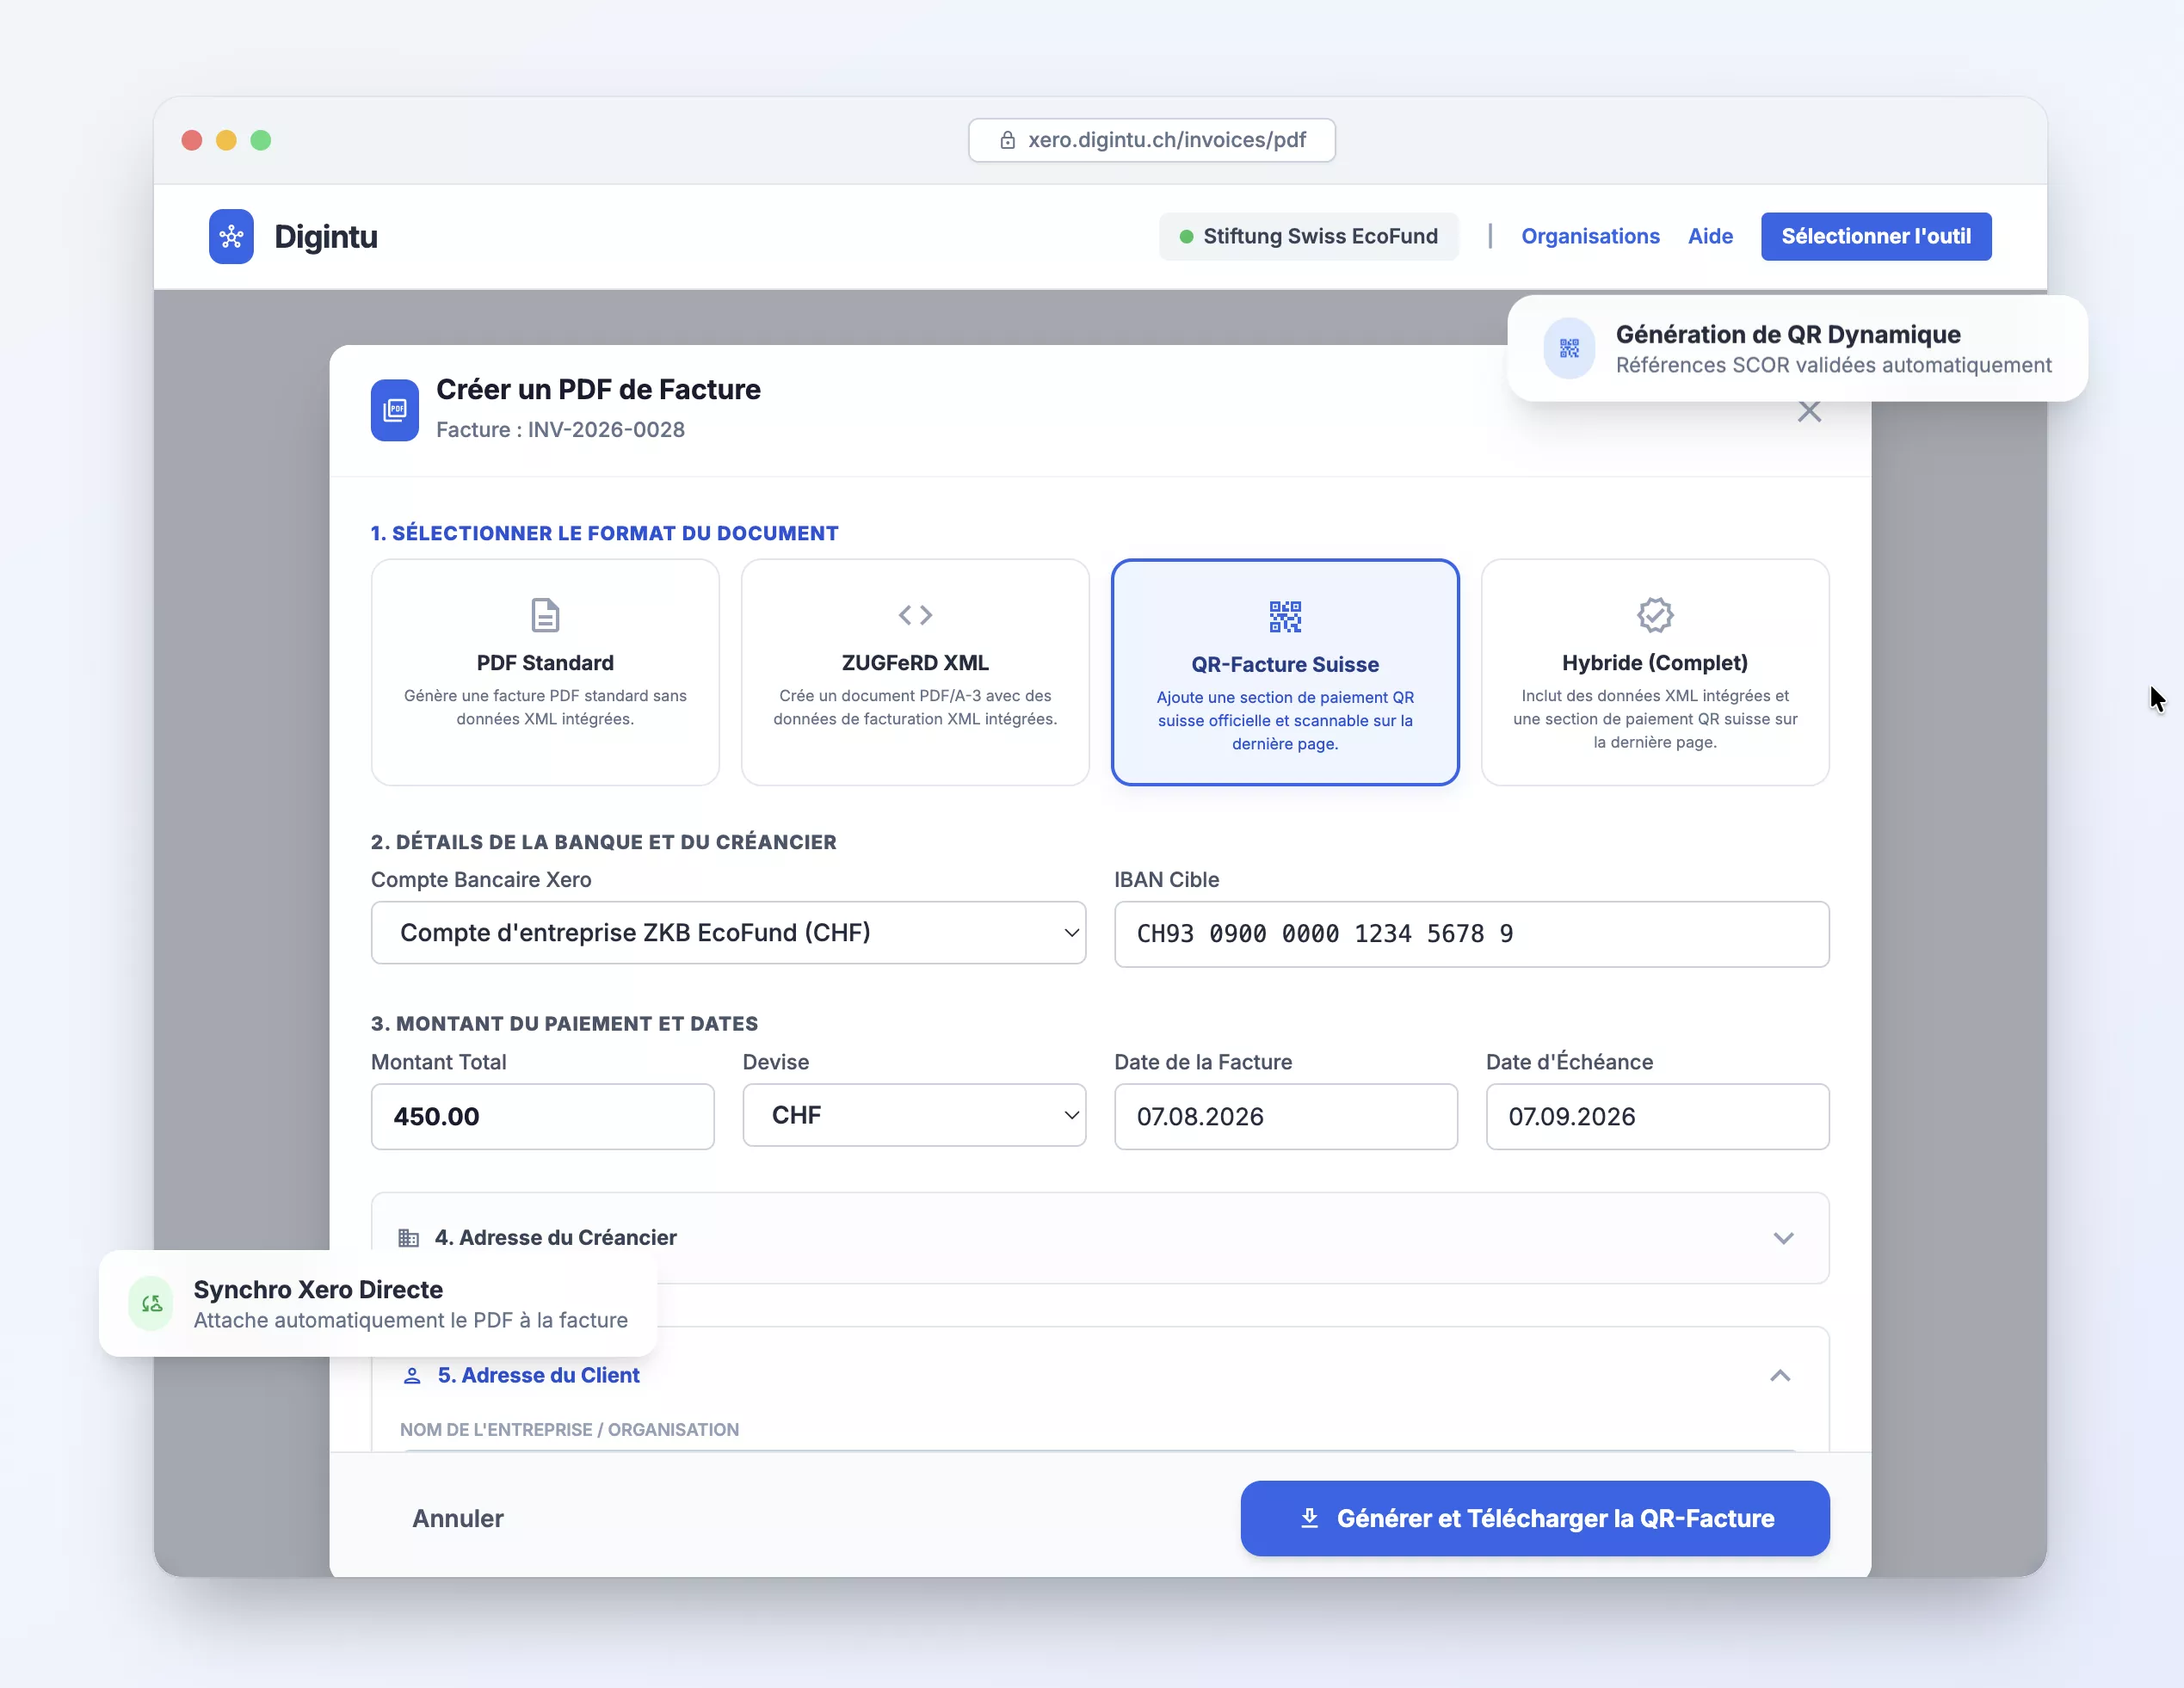This screenshot has width=2184, height=1688.
Task: Click the PDF document icon in the dialog header
Action: pyautogui.click(x=395, y=410)
